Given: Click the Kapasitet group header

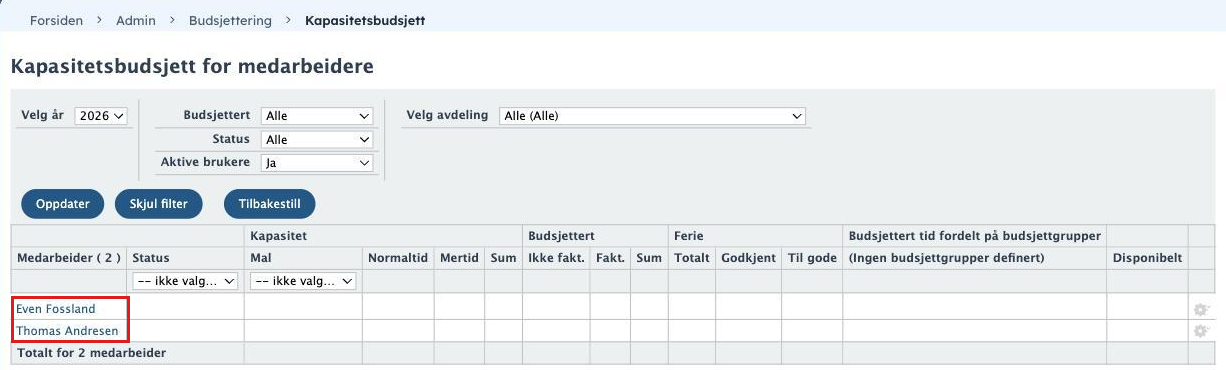Looking at the screenshot, I should (x=277, y=236).
